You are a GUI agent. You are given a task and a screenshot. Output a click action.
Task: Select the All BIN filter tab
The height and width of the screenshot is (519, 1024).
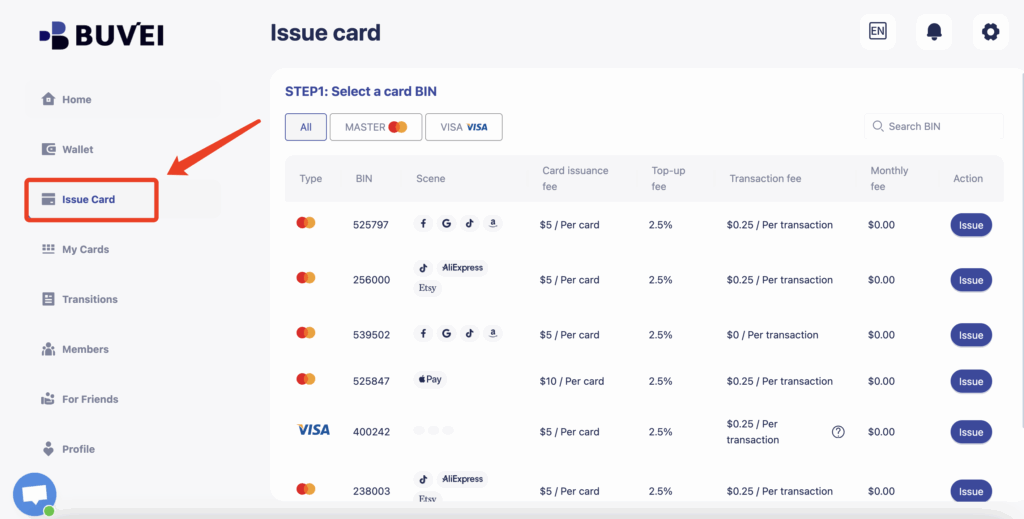305,127
